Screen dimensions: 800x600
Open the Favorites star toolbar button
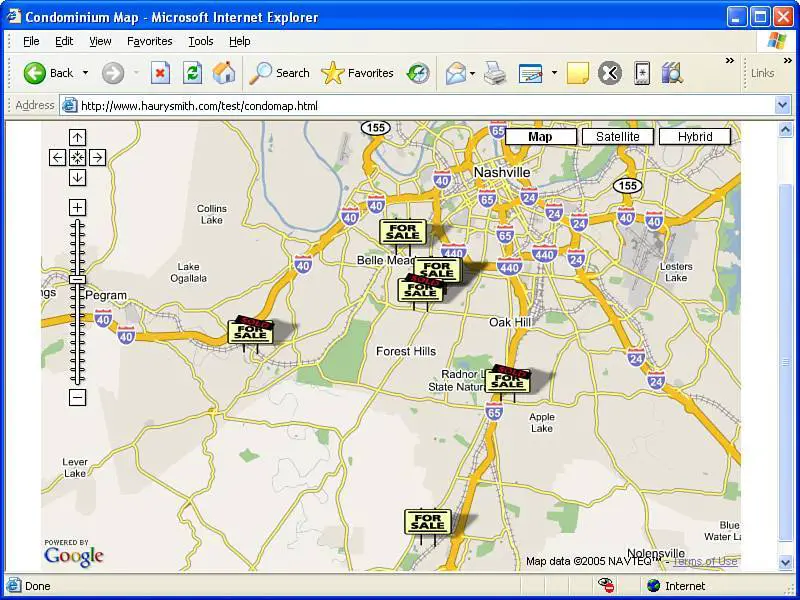click(357, 73)
